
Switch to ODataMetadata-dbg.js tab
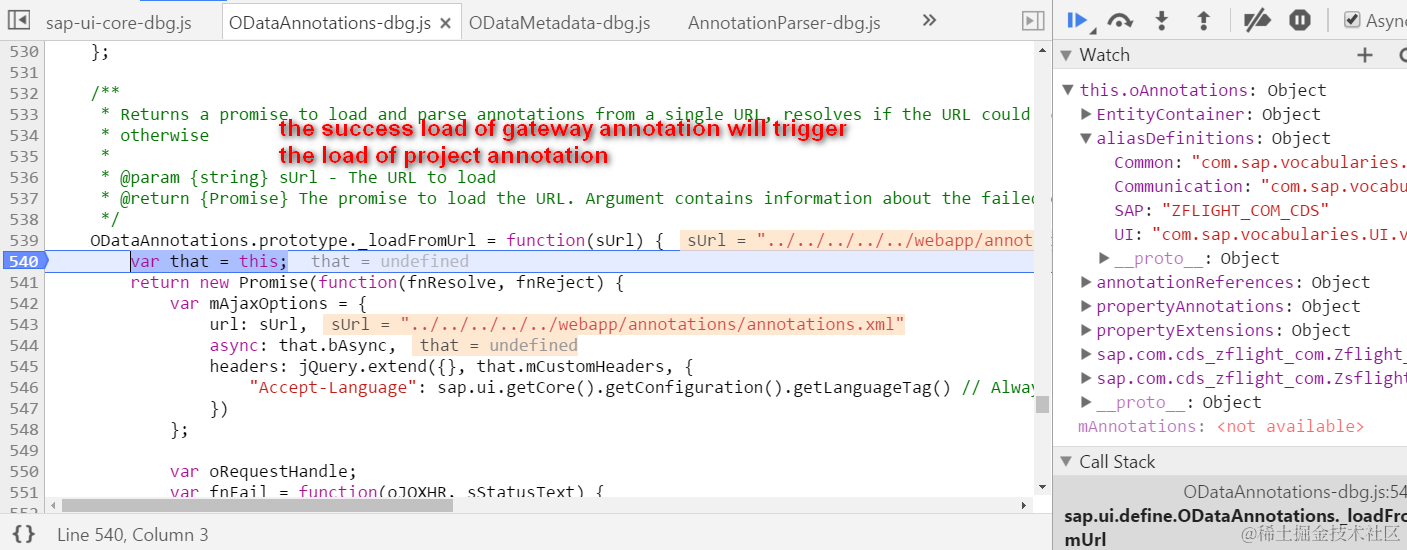(559, 22)
